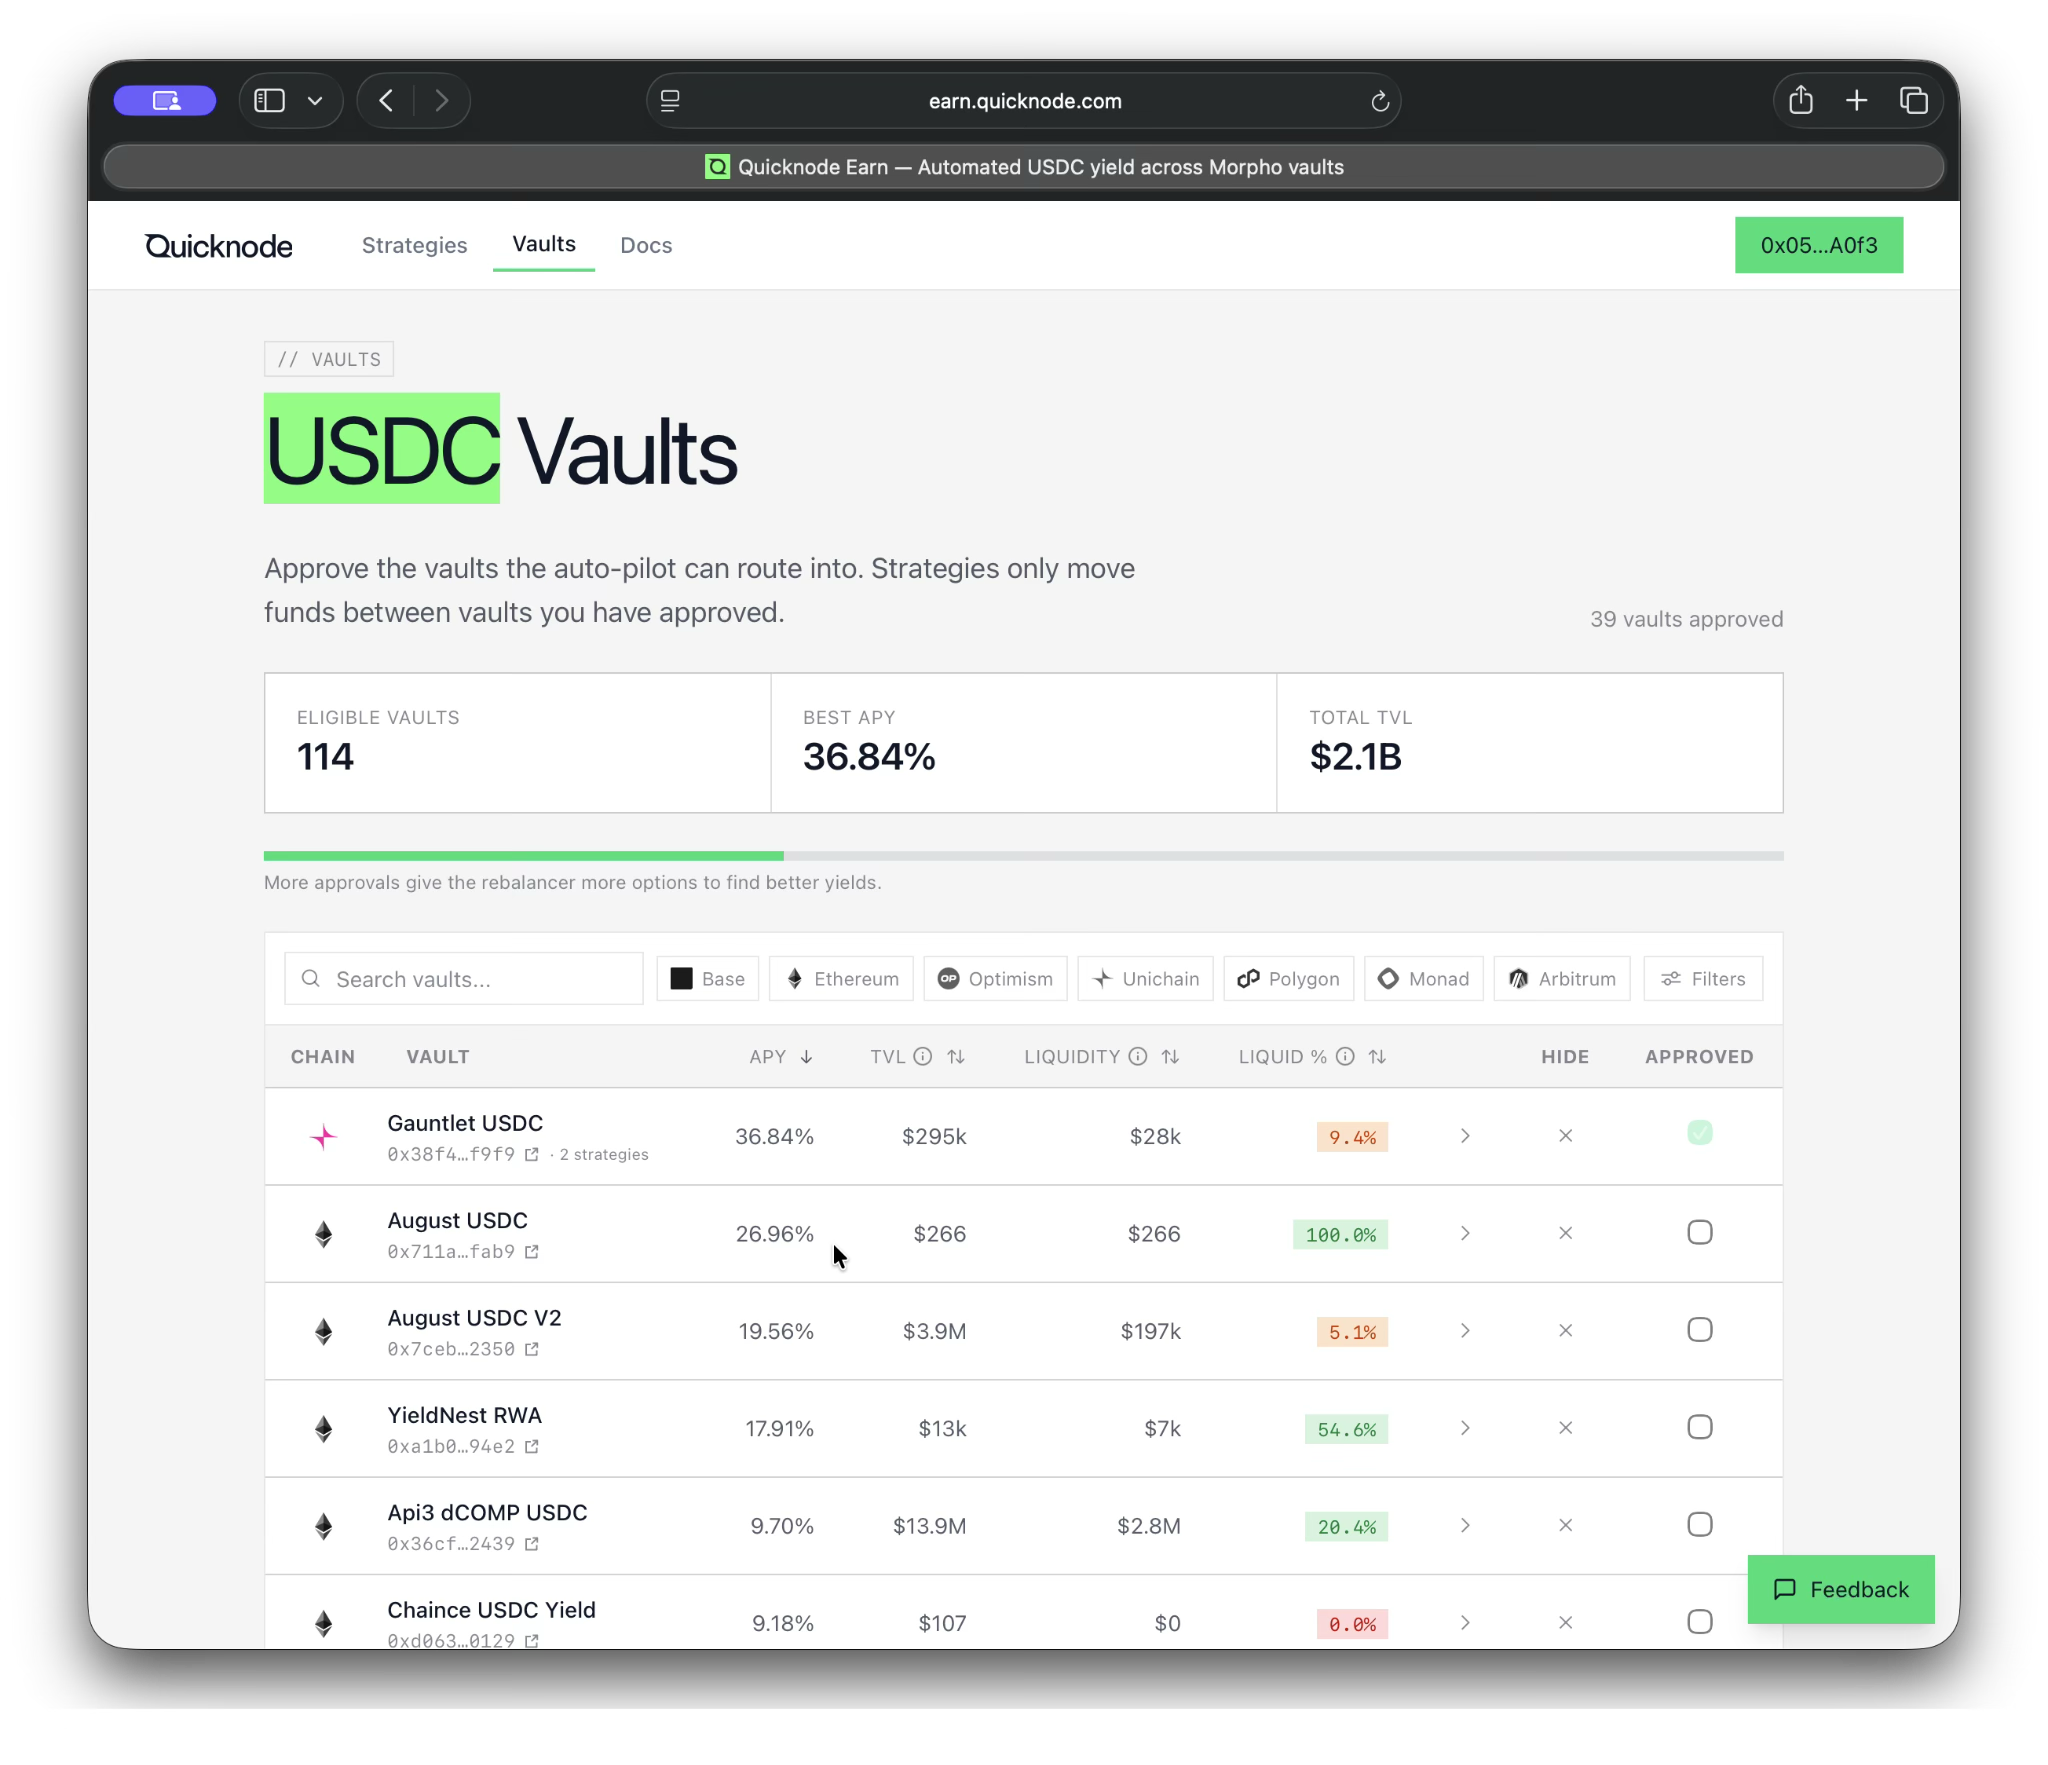Expand the Gauntlet USDC row chevron
This screenshot has height=1765, width=2048.
coord(1465,1136)
